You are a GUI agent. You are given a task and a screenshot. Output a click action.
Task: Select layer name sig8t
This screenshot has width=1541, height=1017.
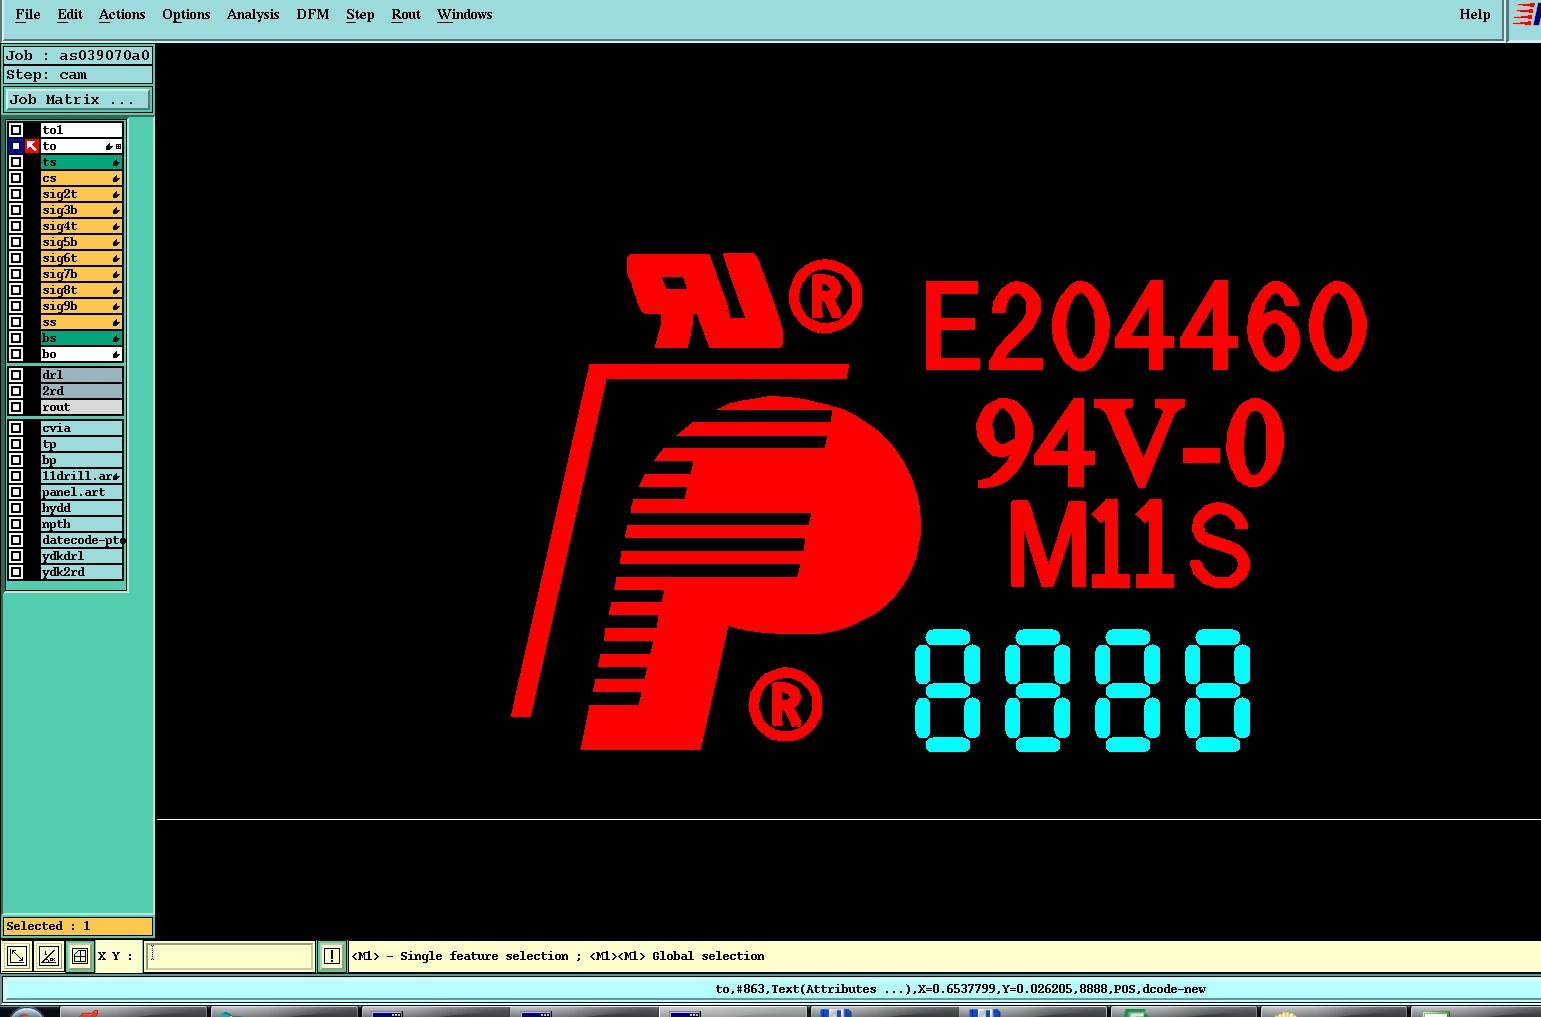click(x=81, y=290)
